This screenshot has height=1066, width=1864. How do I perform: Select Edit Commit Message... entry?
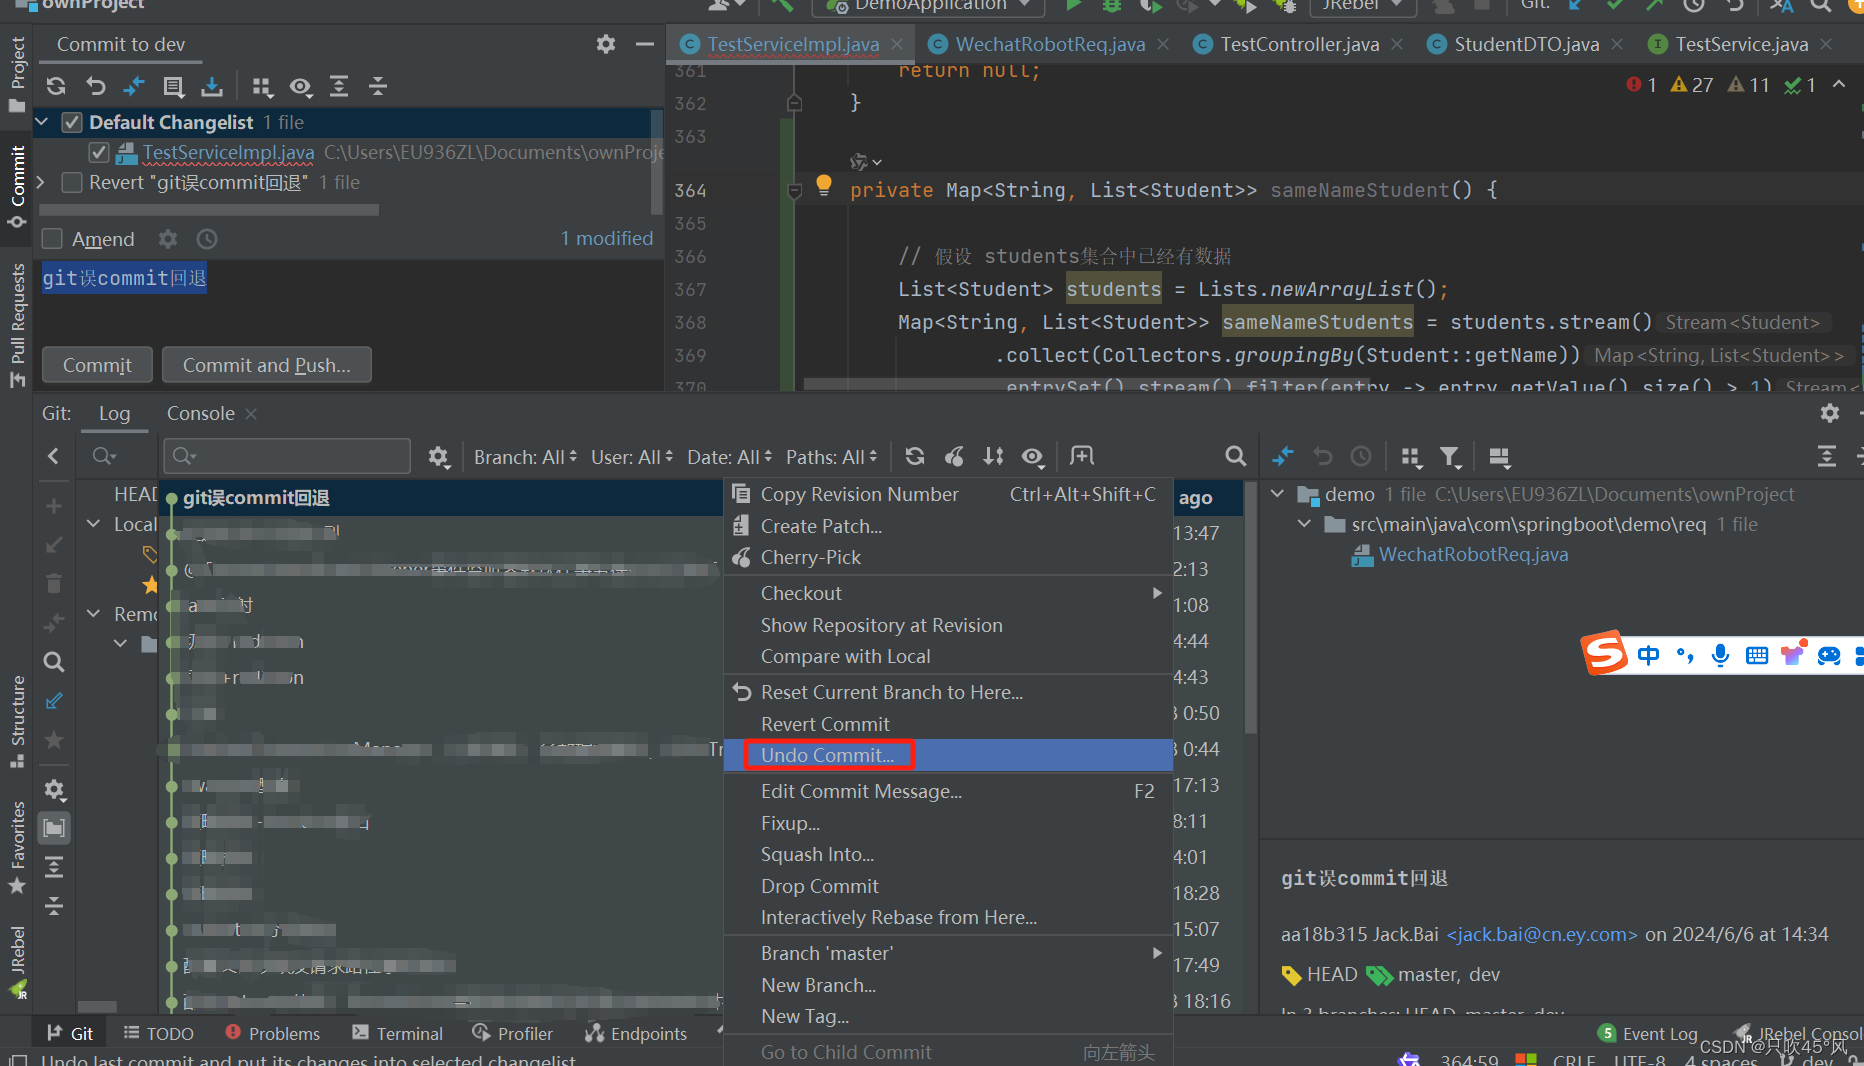pyautogui.click(x=947, y=791)
